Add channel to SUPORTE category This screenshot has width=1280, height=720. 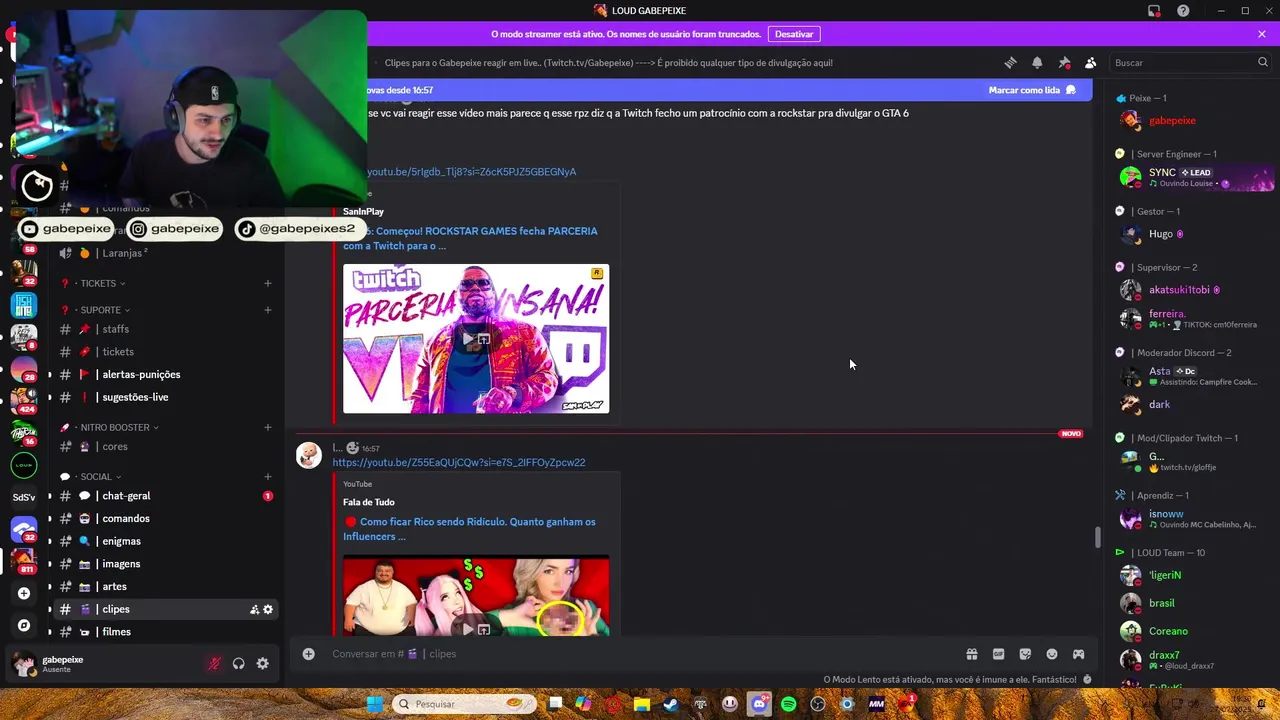point(267,310)
